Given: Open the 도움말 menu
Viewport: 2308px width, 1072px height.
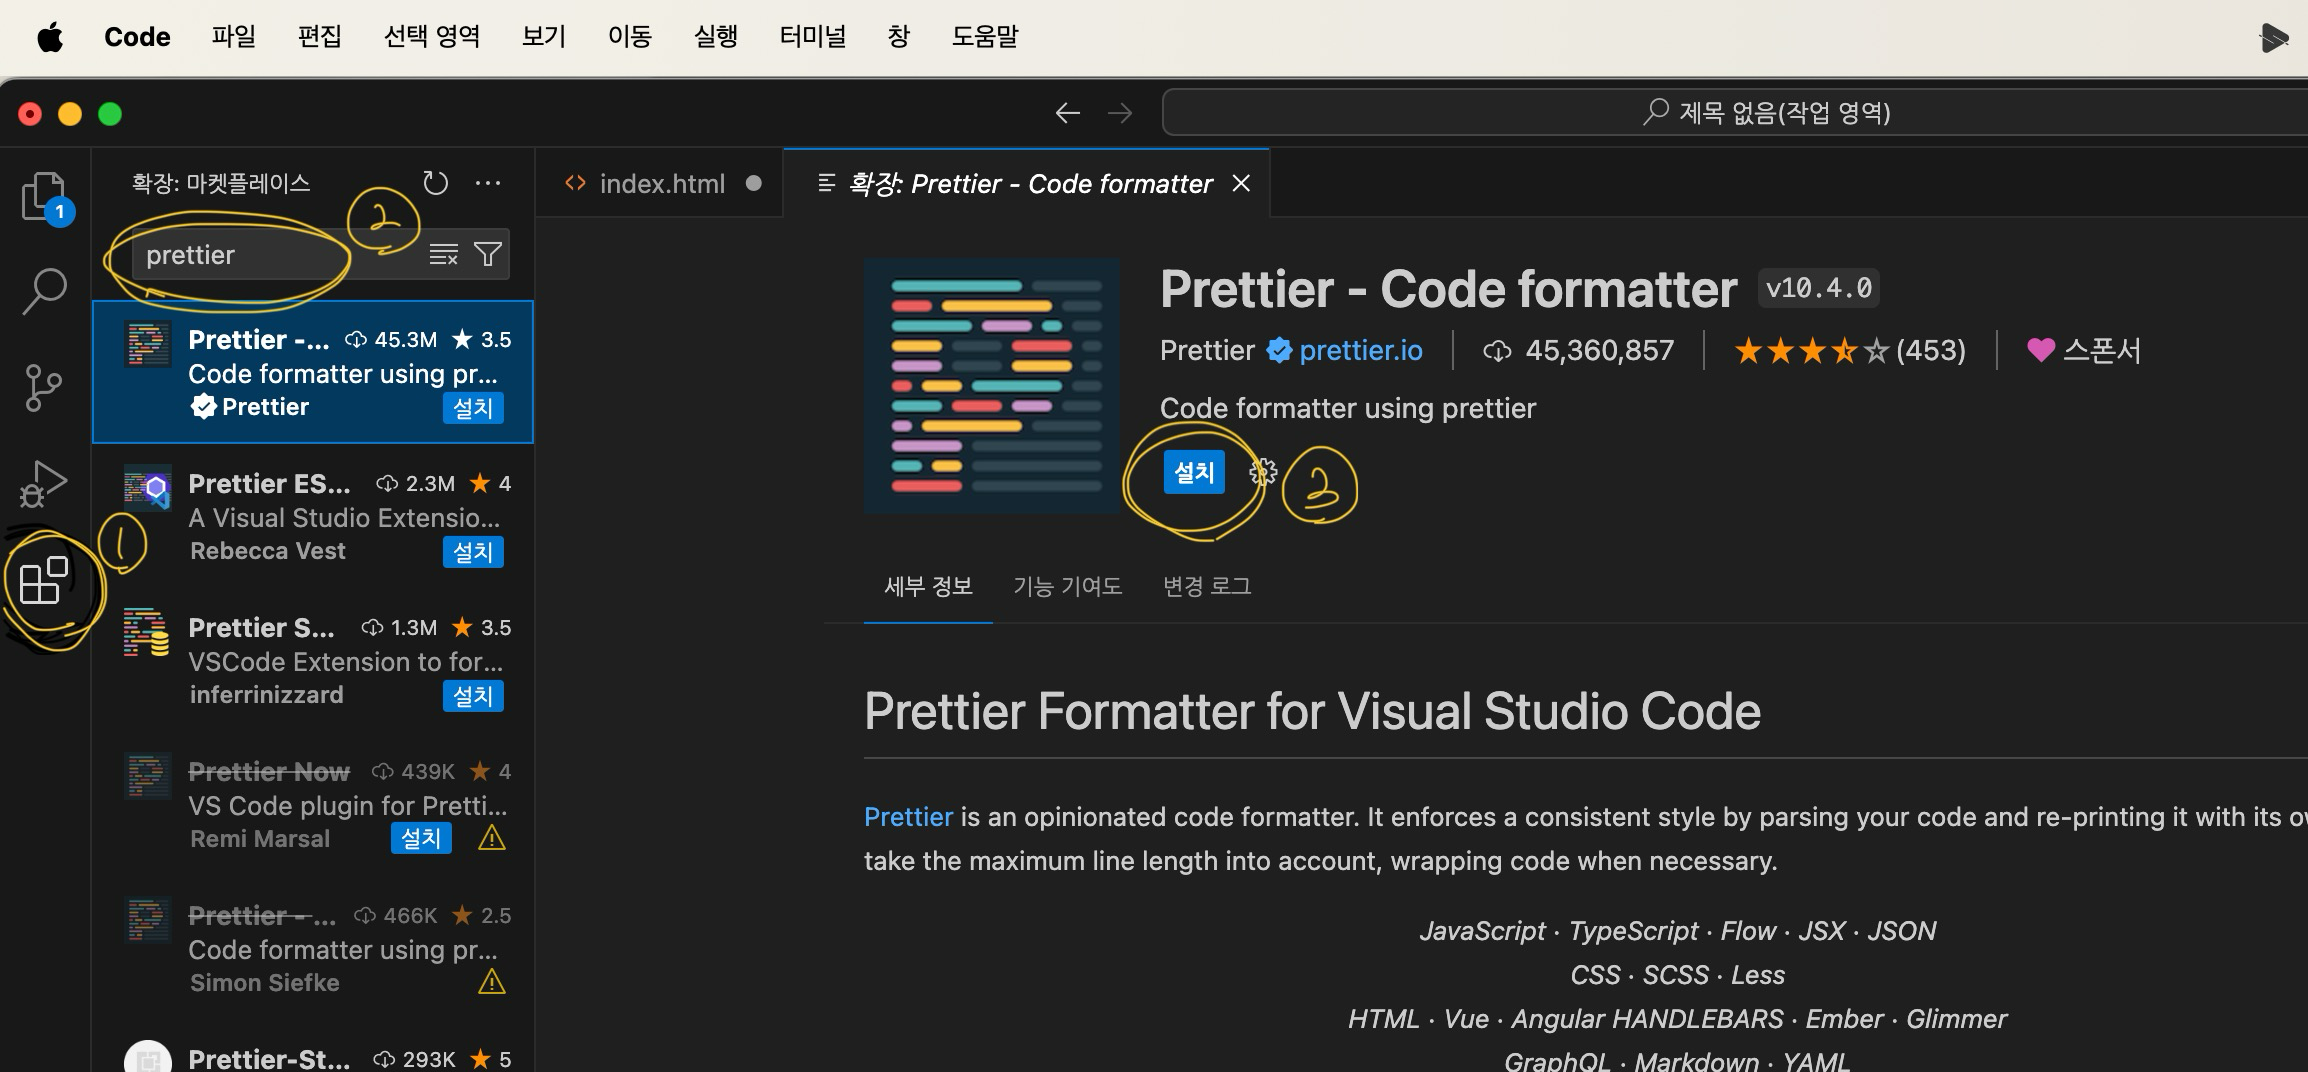Looking at the screenshot, I should [985, 37].
